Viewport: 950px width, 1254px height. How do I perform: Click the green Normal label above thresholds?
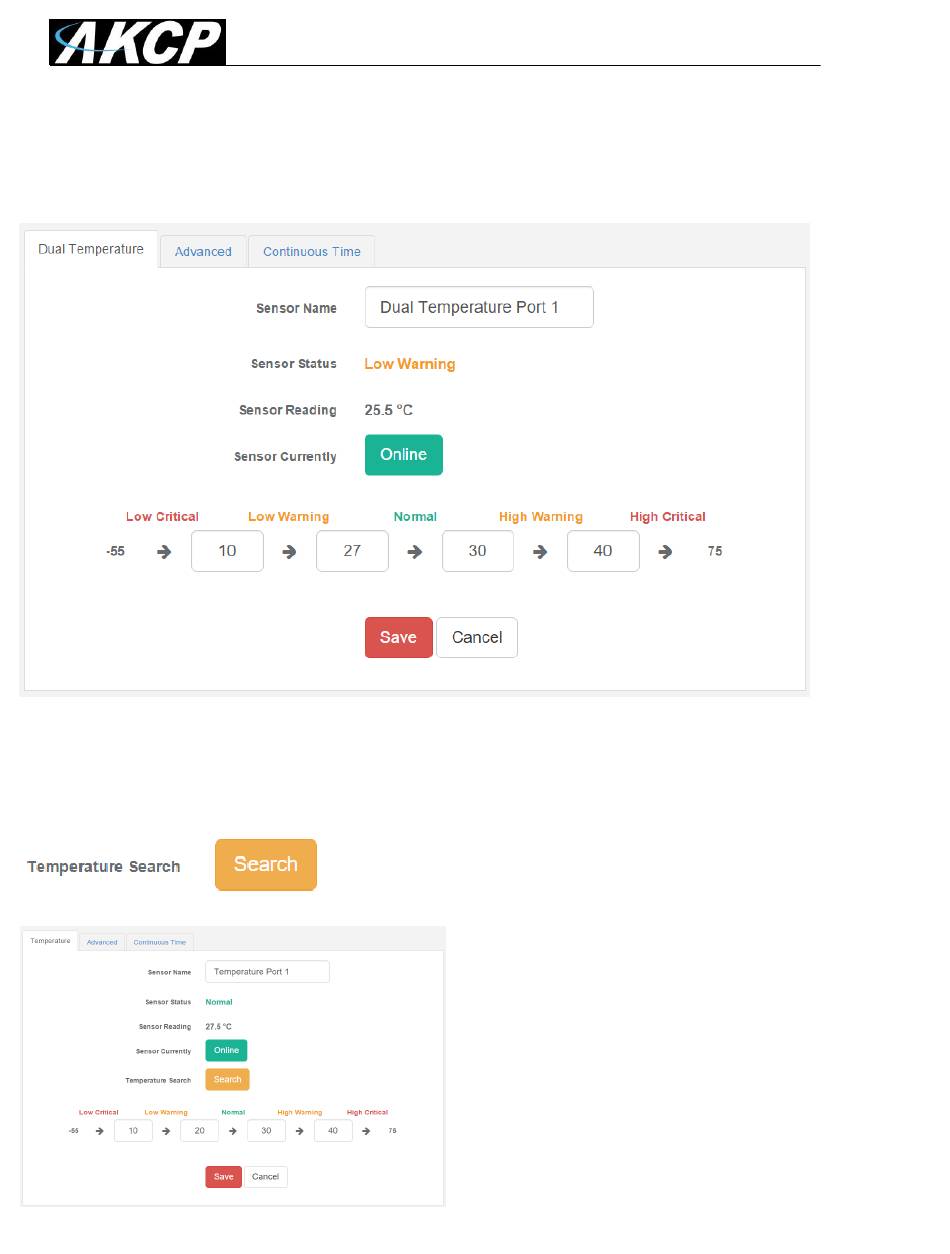click(415, 517)
